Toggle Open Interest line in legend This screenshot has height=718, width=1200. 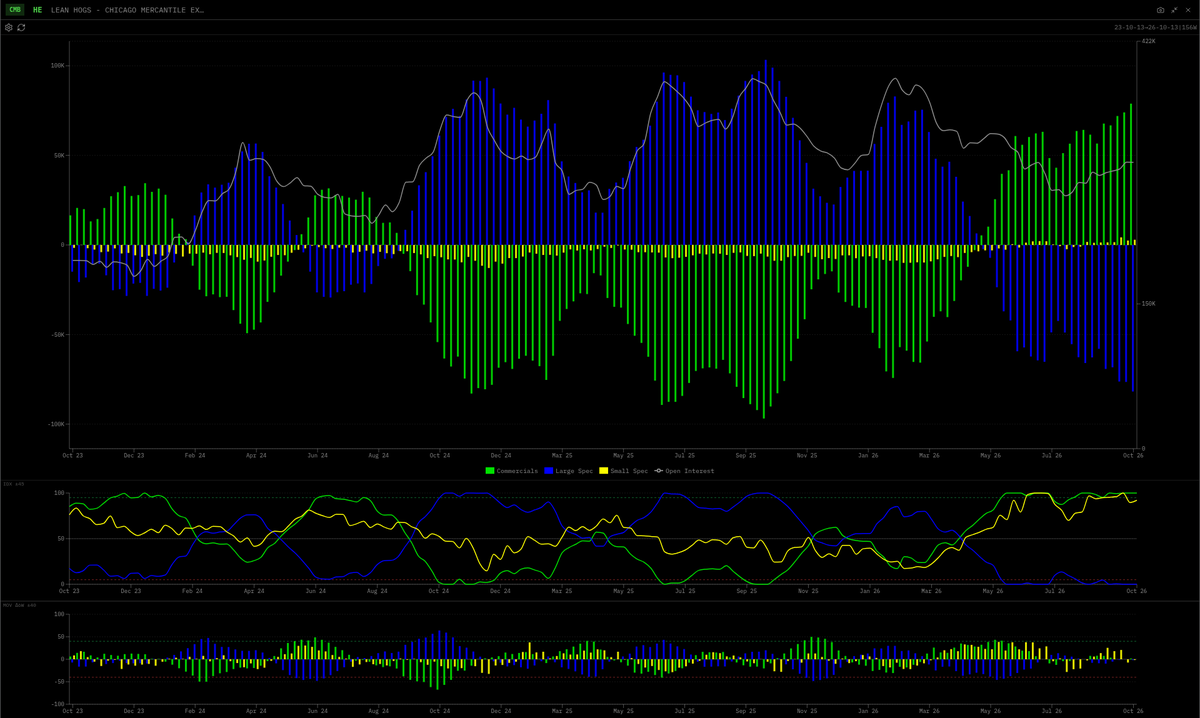pos(684,470)
